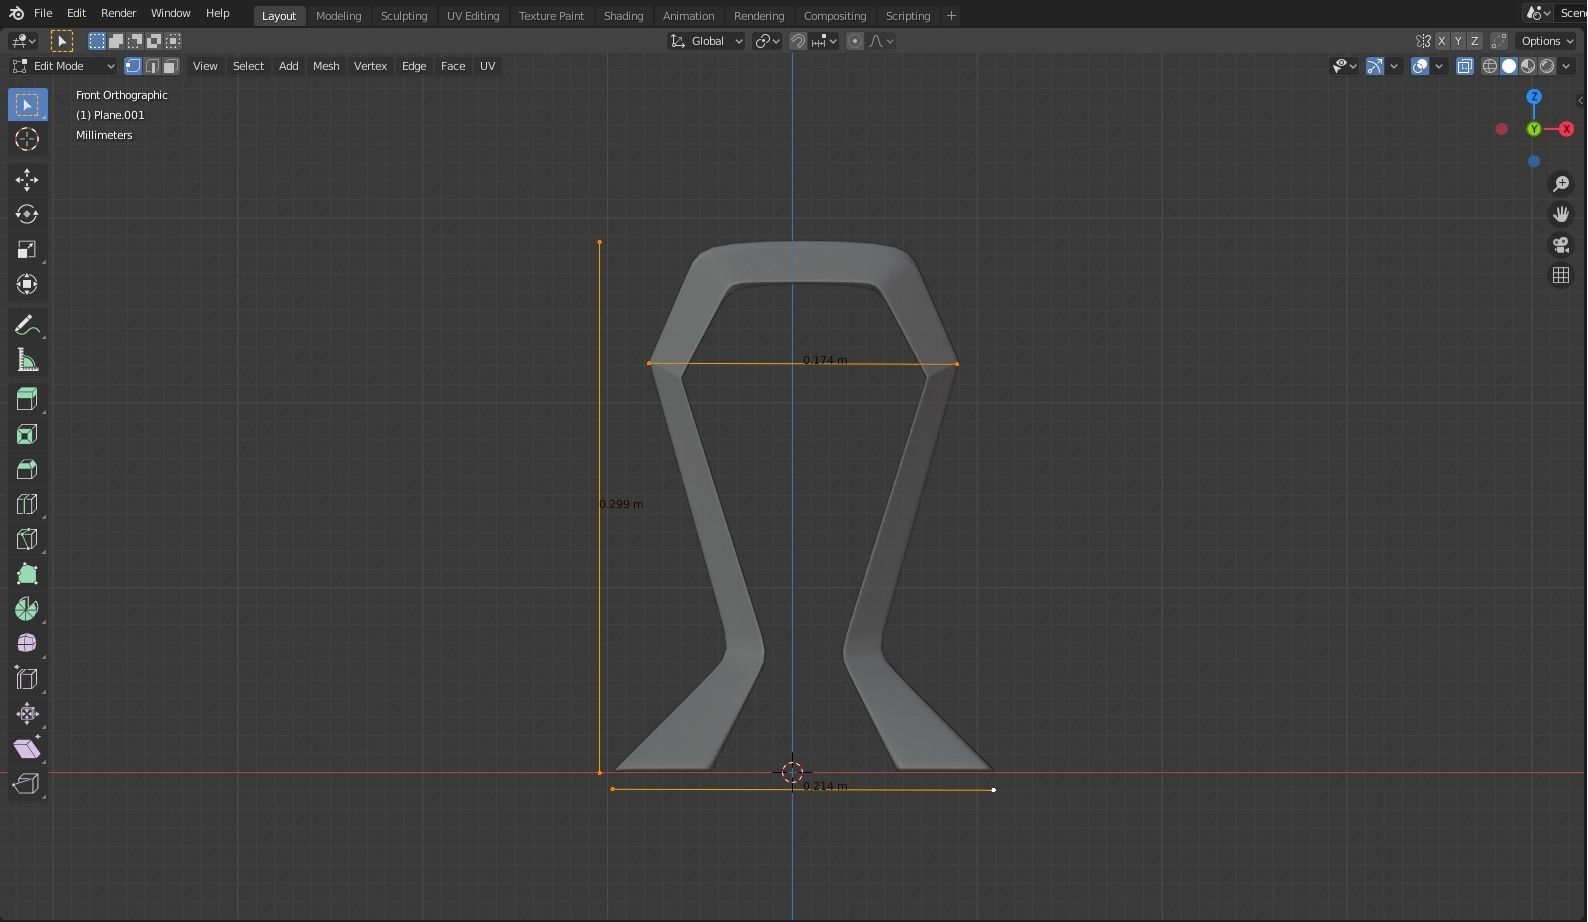Choose the Measure ruler tool

pyautogui.click(x=27, y=361)
